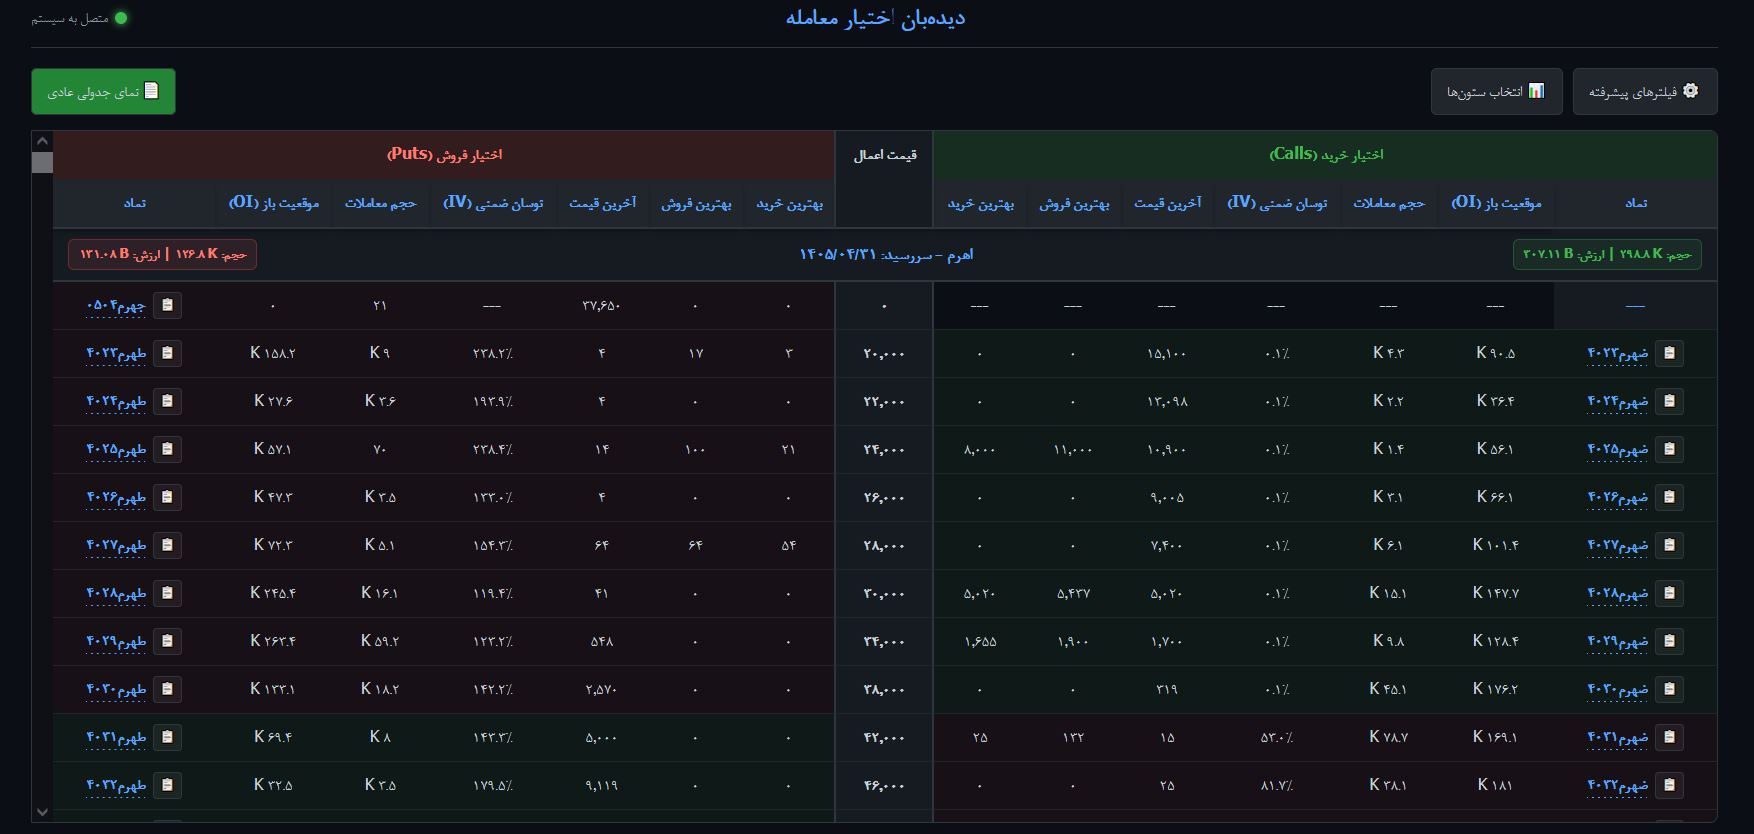Click the Calls حجم معاملات column header

tap(1389, 203)
